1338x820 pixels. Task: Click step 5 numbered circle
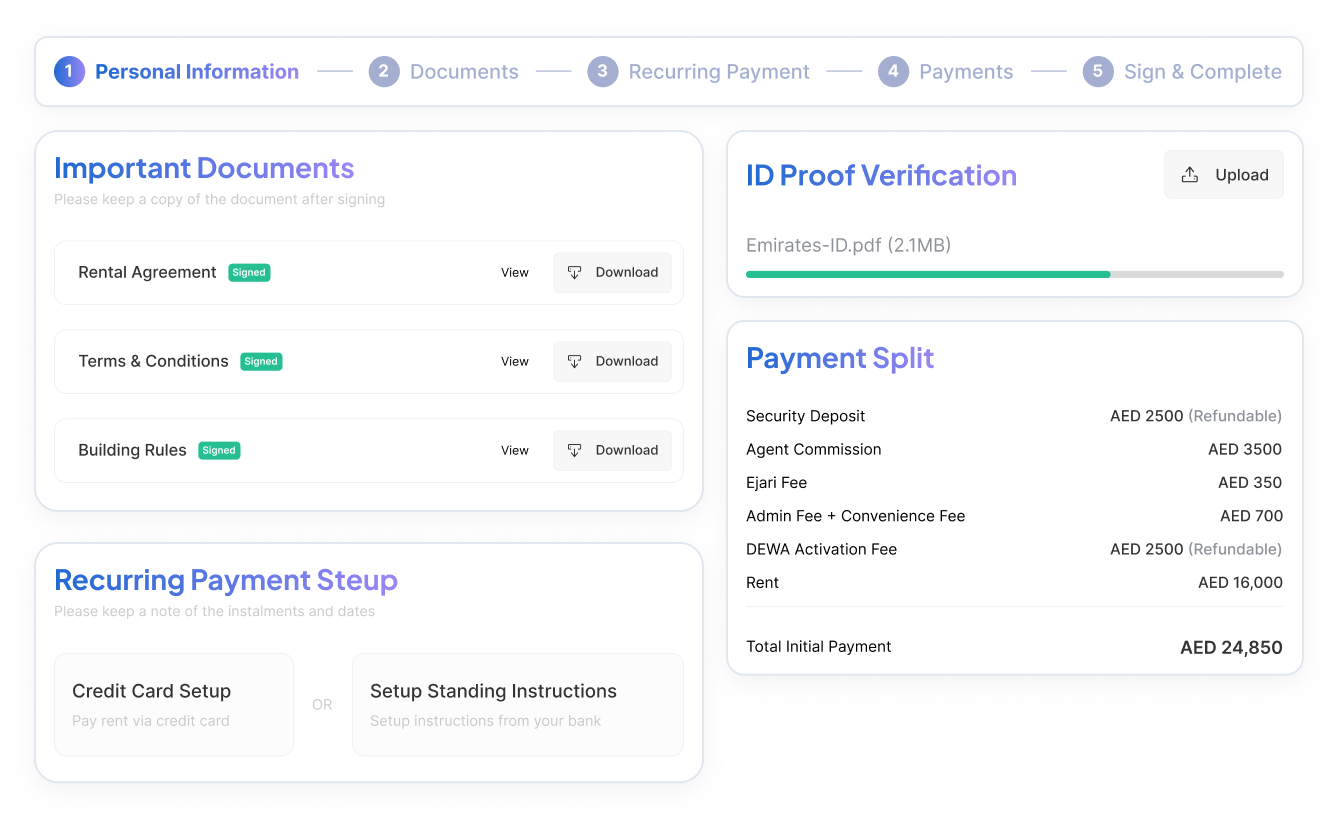[x=1097, y=72]
